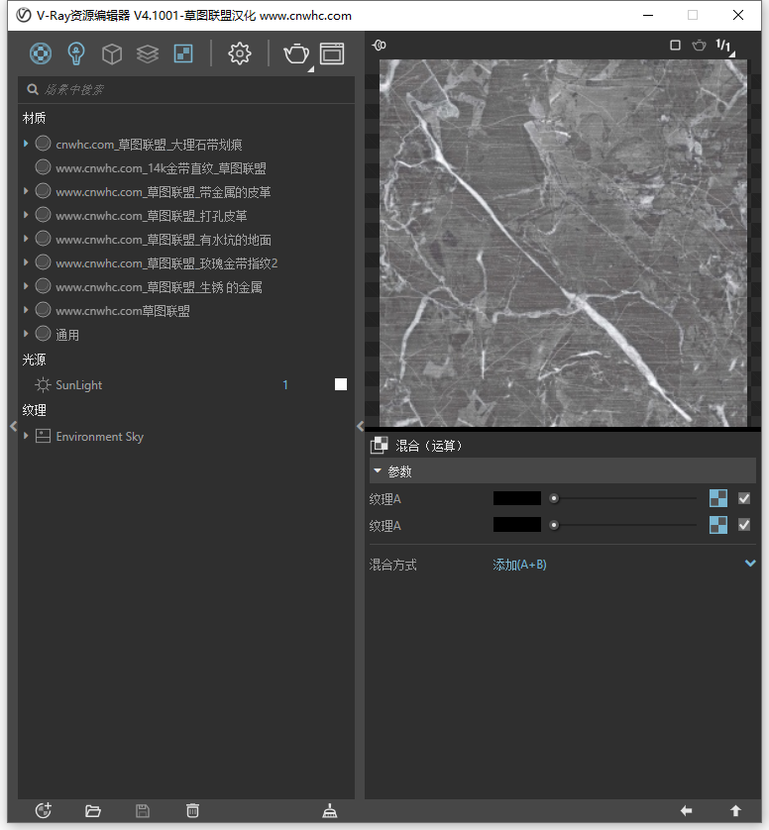The width and height of the screenshot is (769, 830).
Task: Adjust the first 纹理A slider handle
Action: point(554,498)
